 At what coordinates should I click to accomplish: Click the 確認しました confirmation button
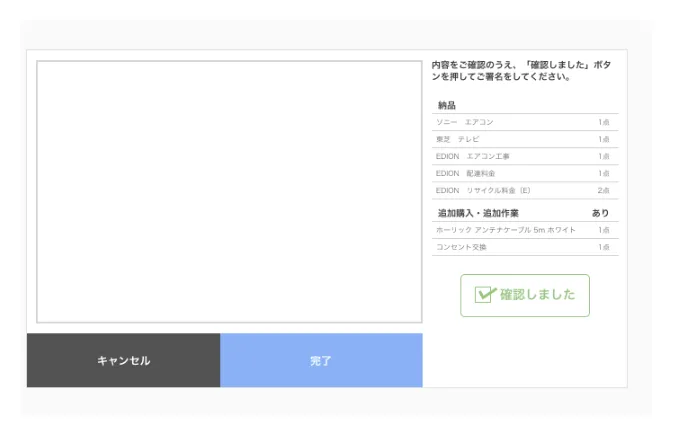[x=524, y=295]
